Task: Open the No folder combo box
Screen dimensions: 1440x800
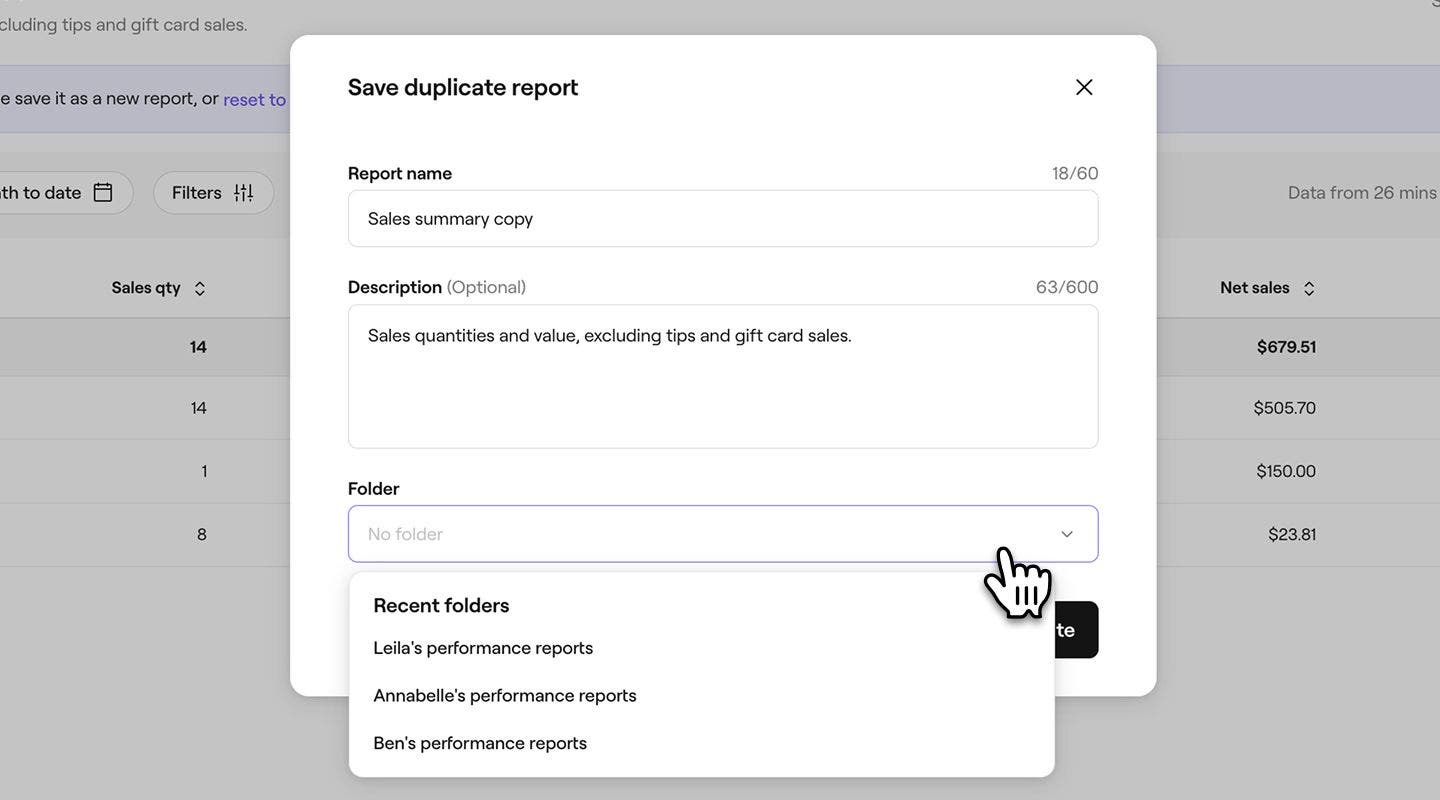Action: coord(723,534)
